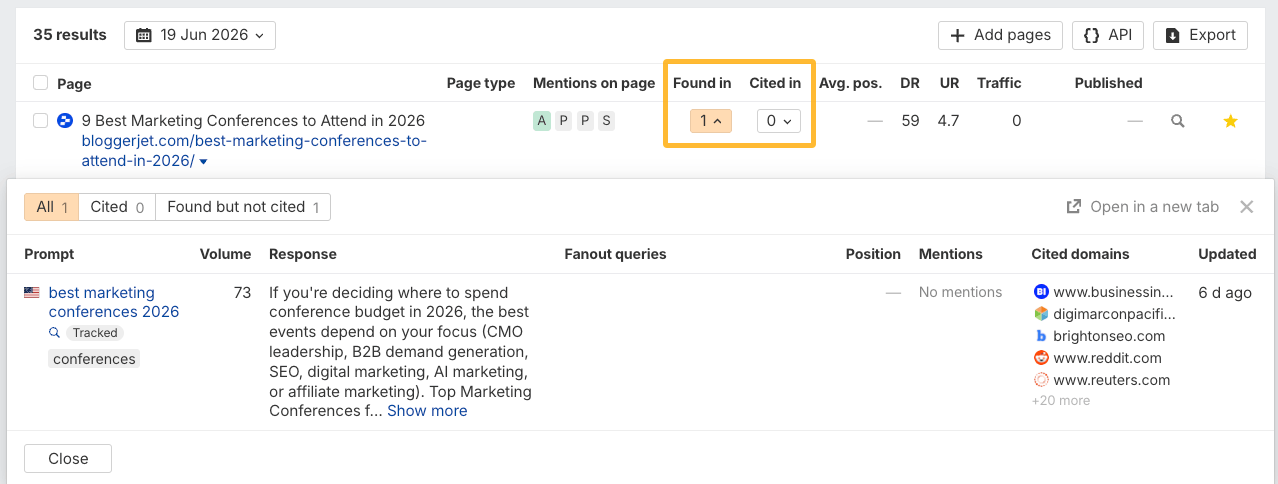
Task: Click the BrightonSEO domain icon
Action: [1041, 336]
